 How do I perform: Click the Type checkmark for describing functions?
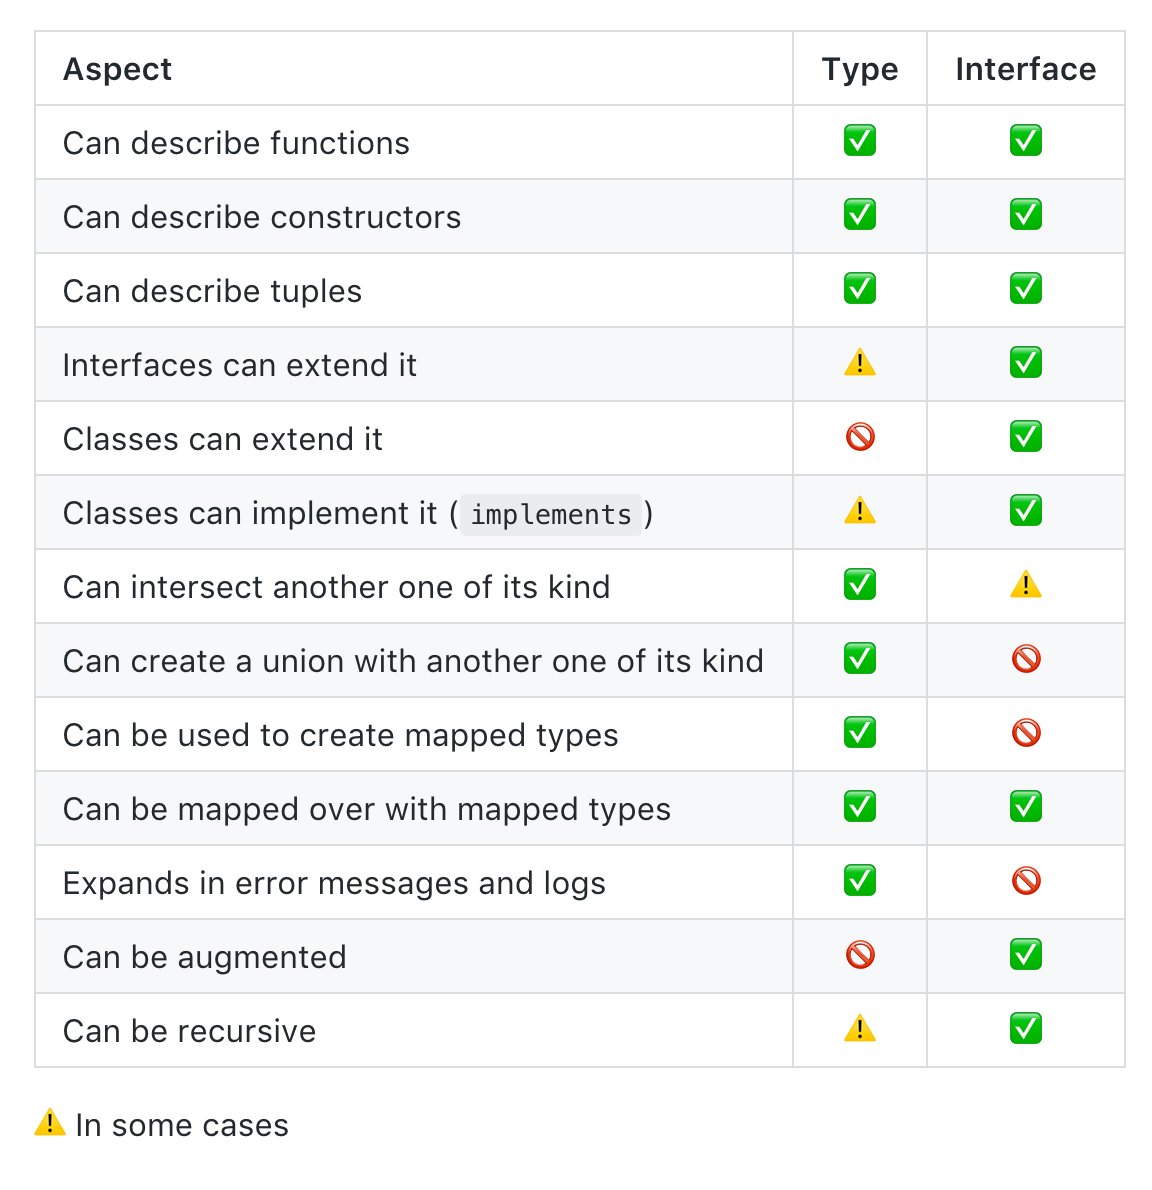(860, 141)
